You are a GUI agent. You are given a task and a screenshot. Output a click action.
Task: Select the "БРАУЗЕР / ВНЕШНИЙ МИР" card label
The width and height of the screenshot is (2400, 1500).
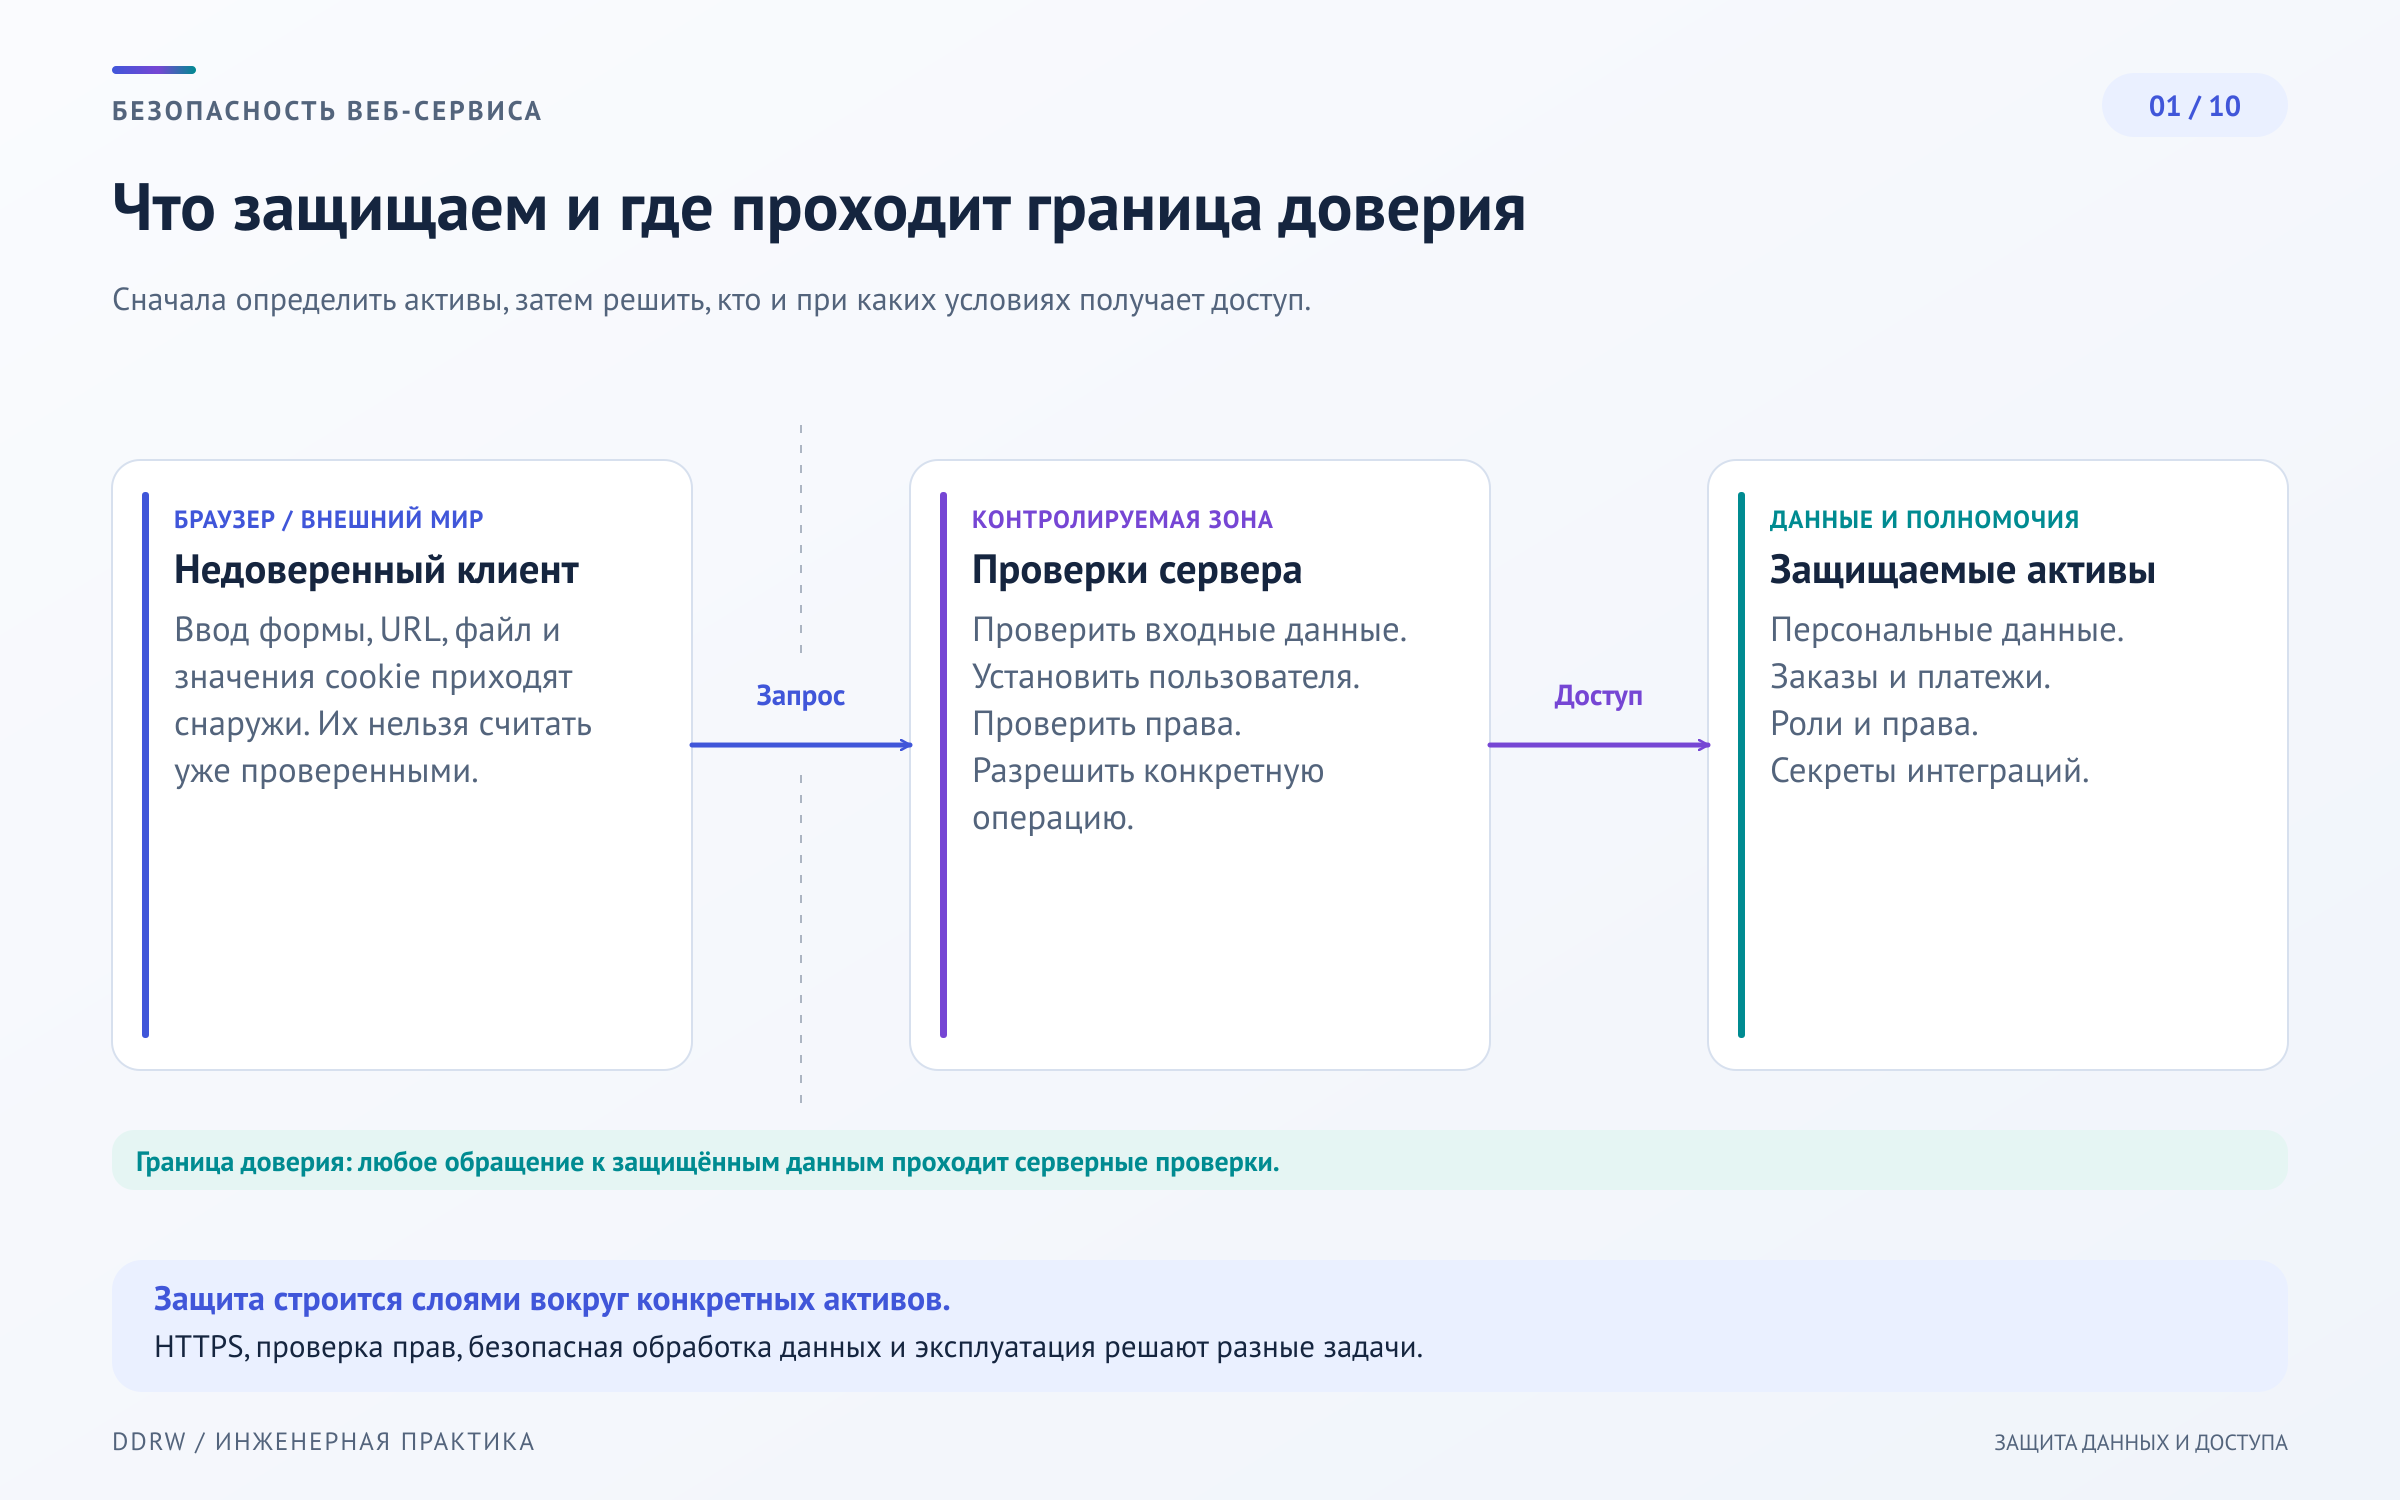328,519
